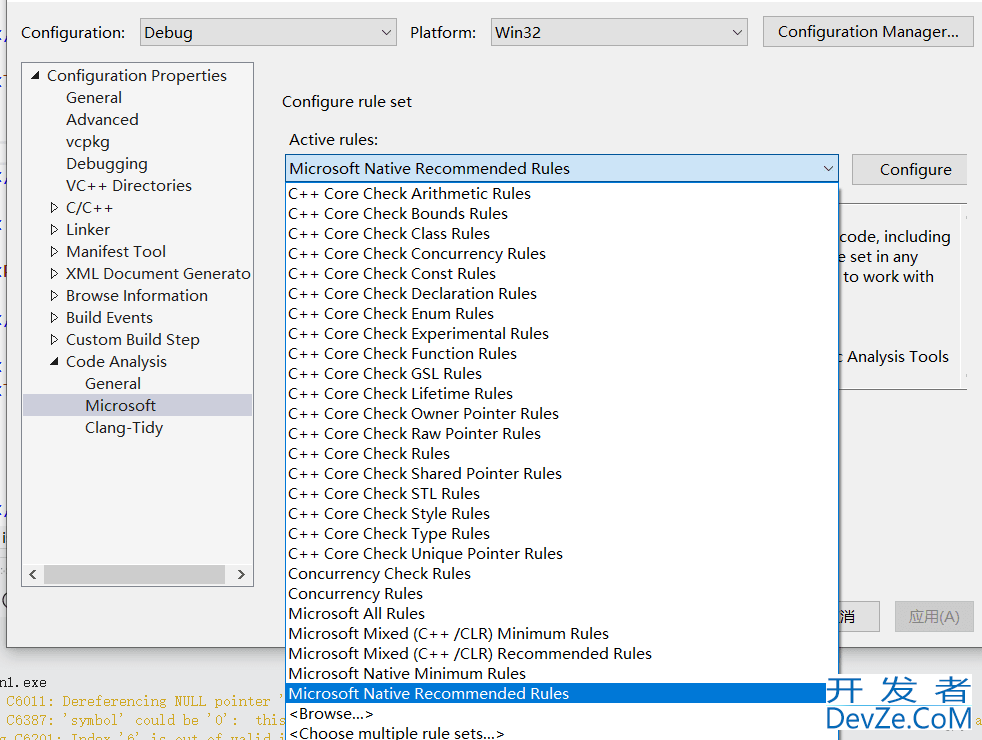Image resolution: width=982 pixels, height=740 pixels.
Task: Click the C6387 symbol warning line
Action: pos(145,721)
